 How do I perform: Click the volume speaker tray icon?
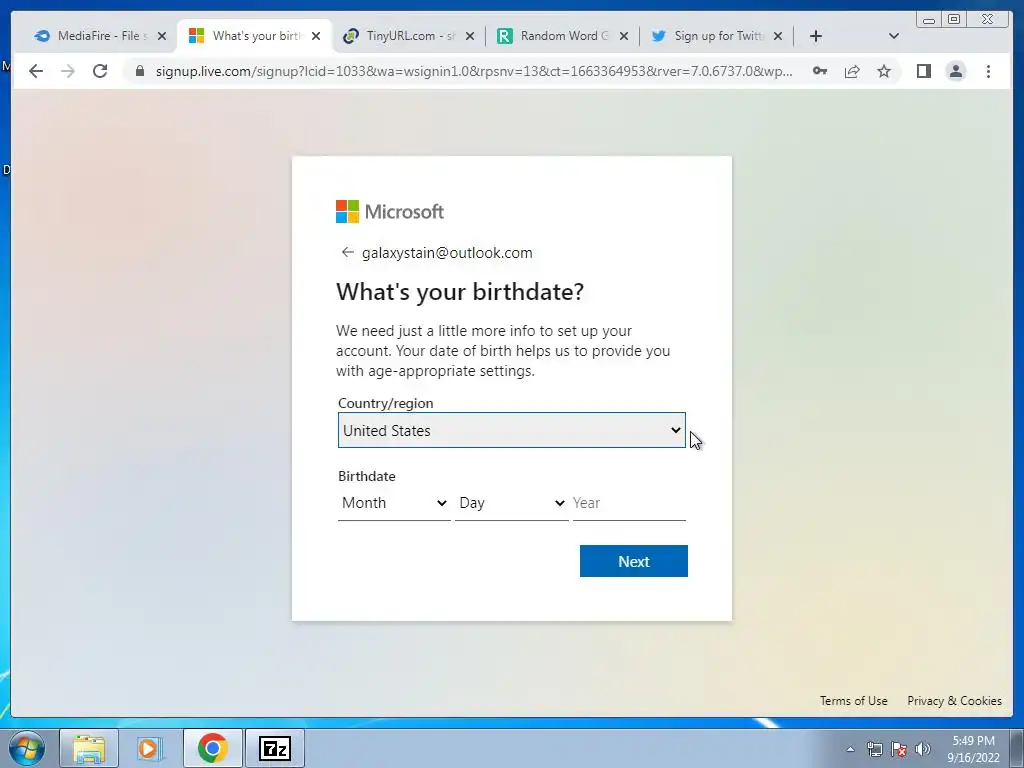[923, 749]
